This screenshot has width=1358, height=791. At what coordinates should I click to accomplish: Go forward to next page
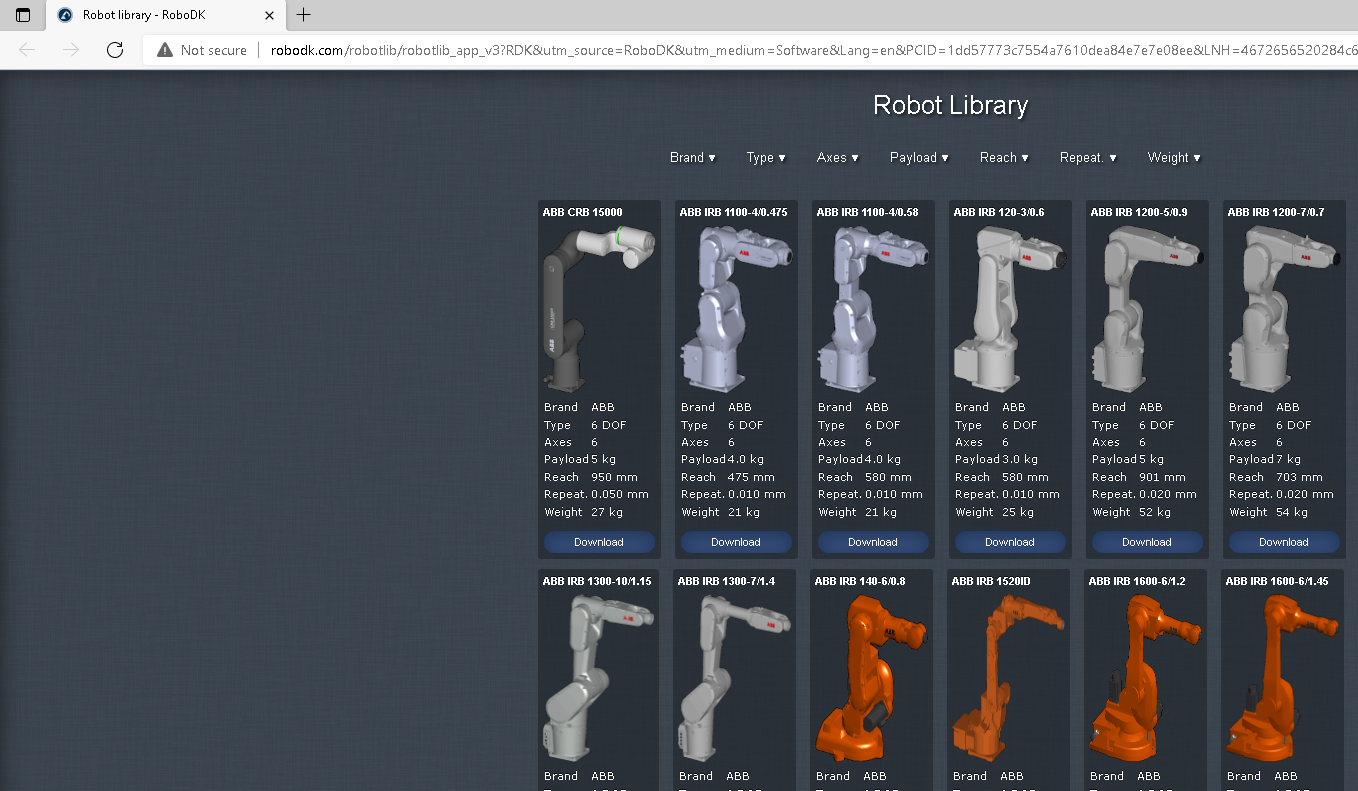70,50
